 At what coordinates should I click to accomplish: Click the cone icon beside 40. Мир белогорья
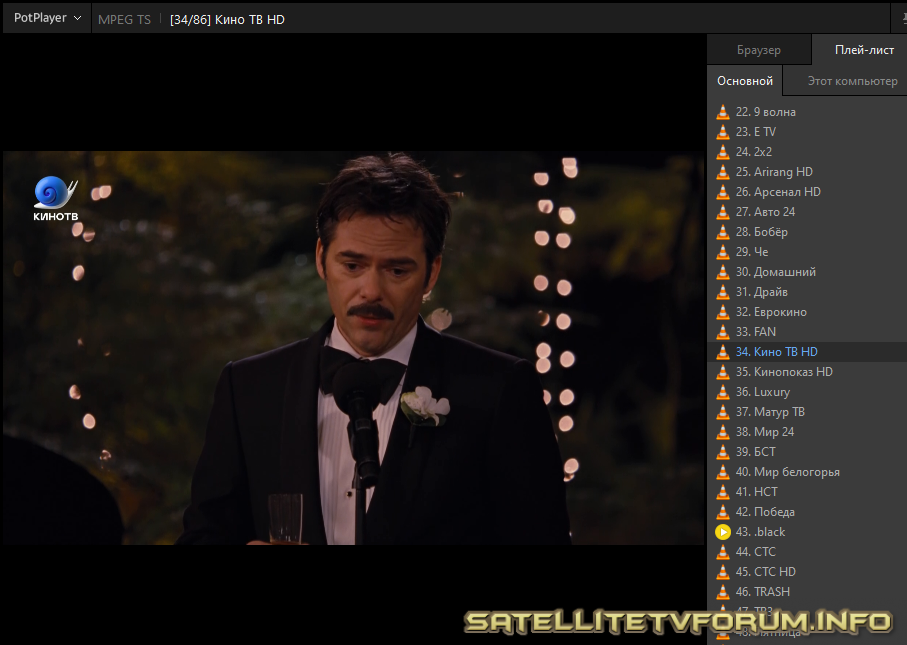click(x=723, y=472)
